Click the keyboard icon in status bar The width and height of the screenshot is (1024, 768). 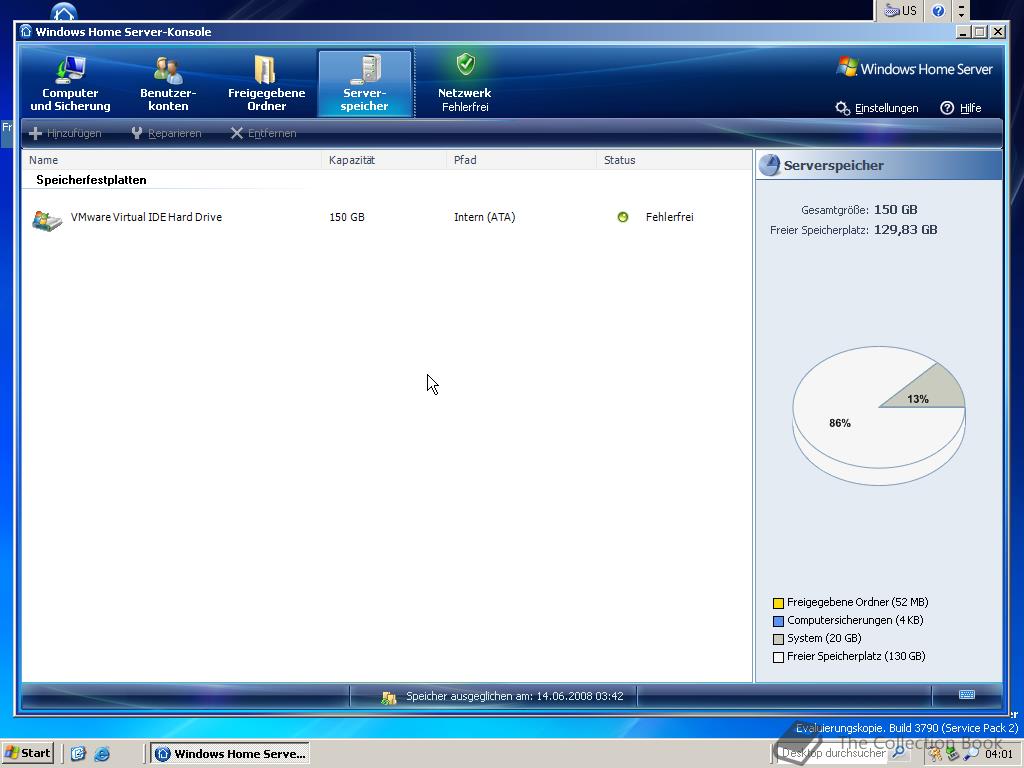967,694
